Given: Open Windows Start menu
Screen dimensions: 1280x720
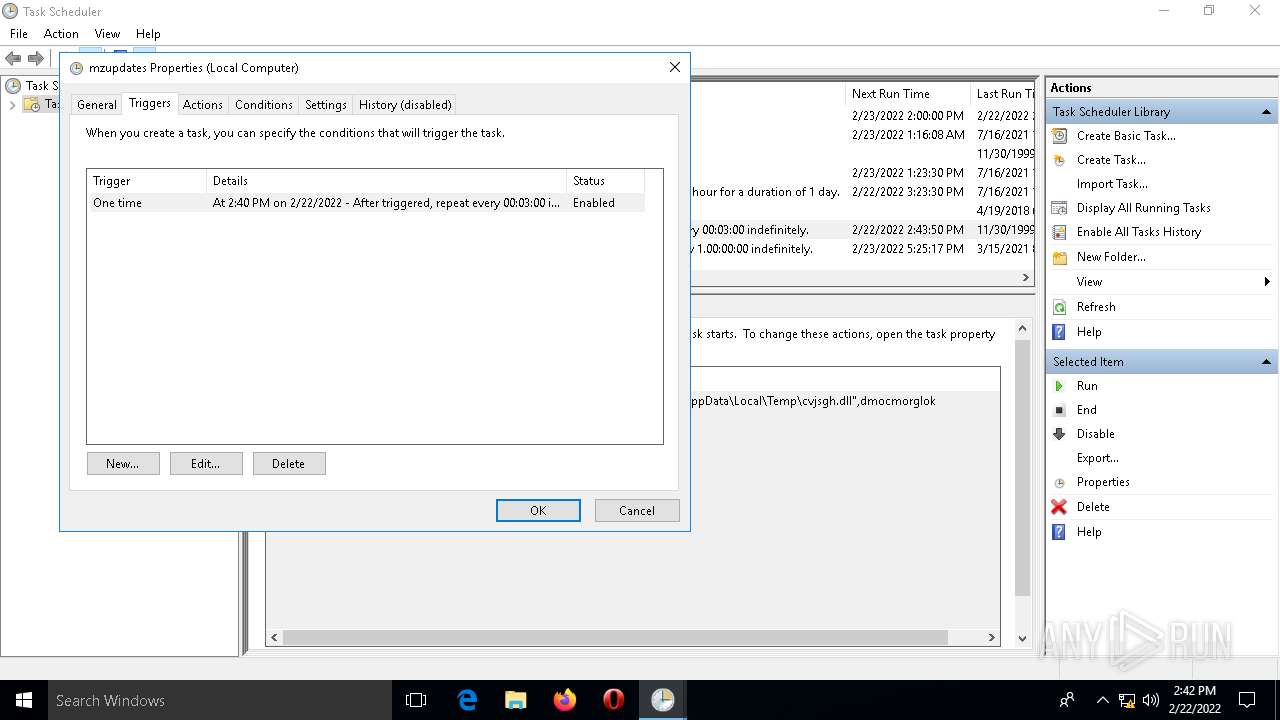Looking at the screenshot, I should point(24,700).
